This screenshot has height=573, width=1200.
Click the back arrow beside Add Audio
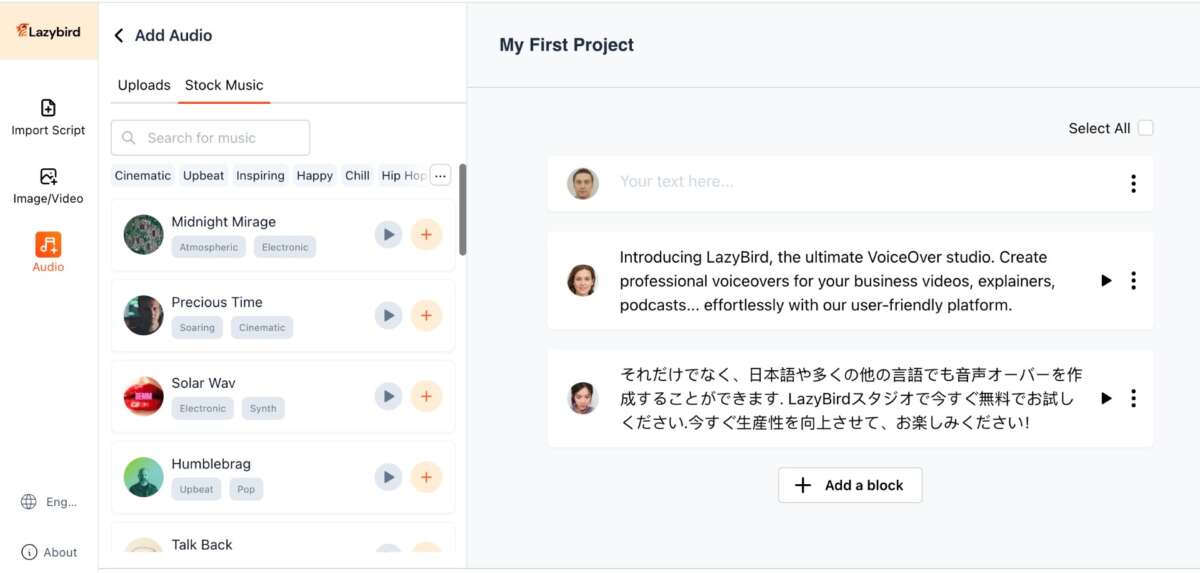[119, 36]
